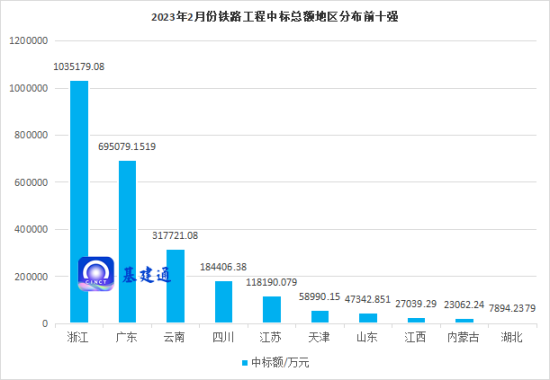
Task: Click the 云南 bar
Action: click(x=175, y=286)
